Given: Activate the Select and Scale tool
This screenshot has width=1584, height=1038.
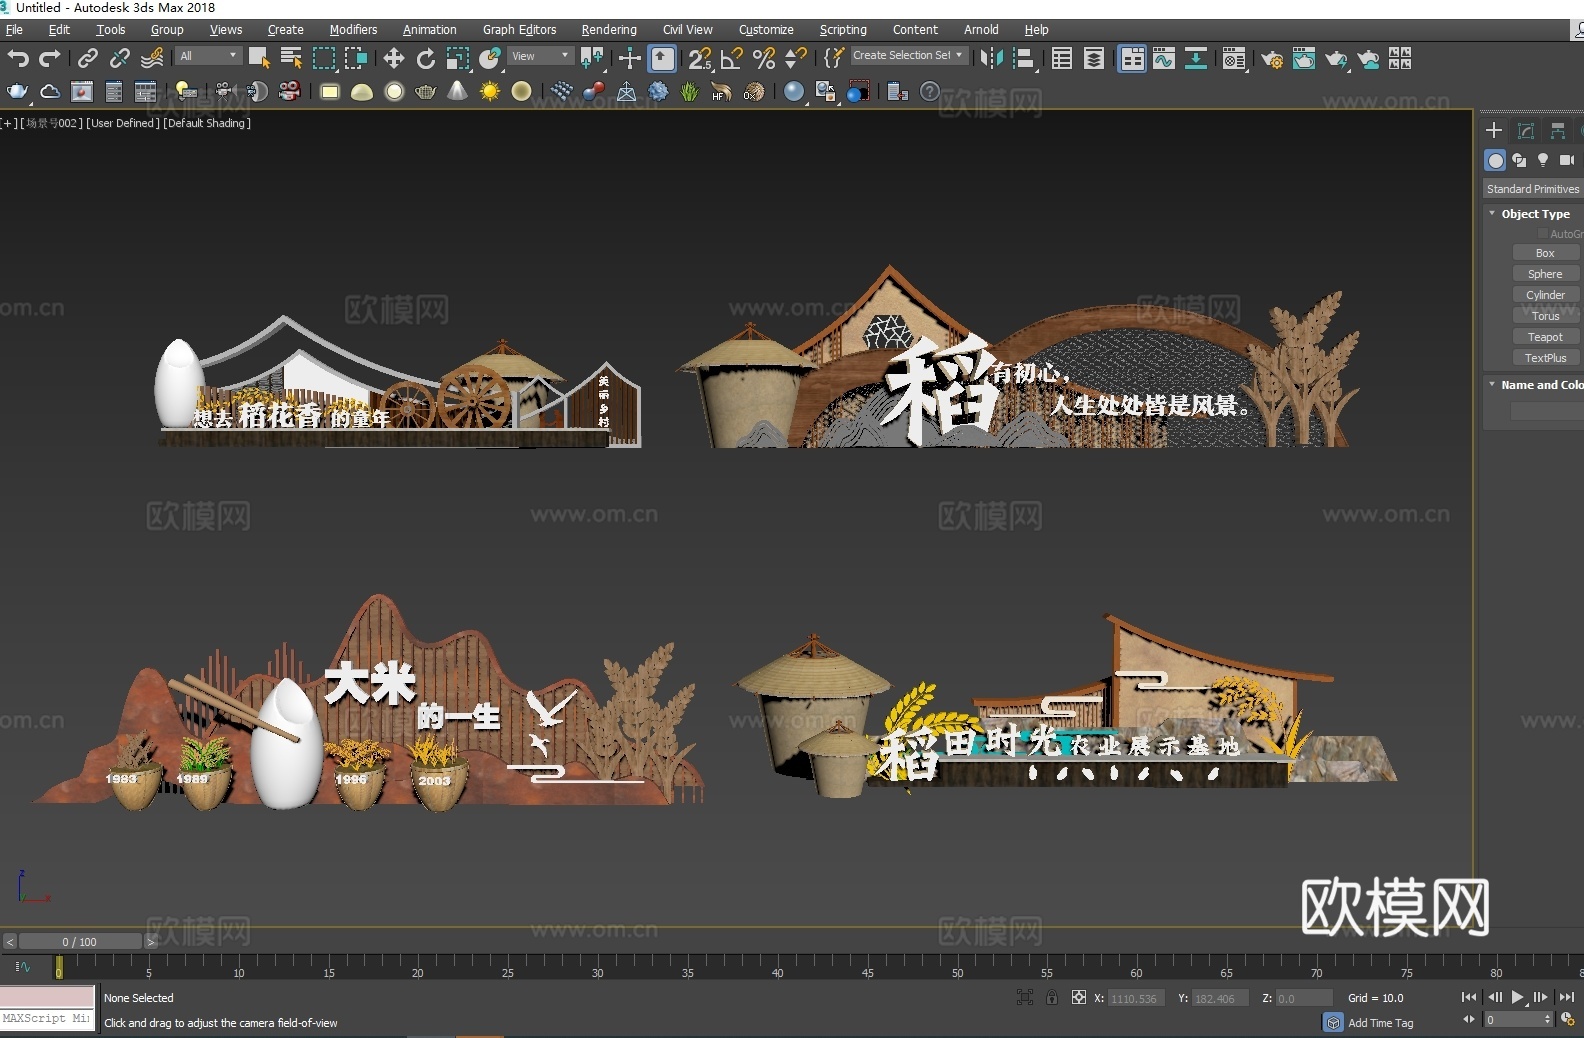Looking at the screenshot, I should (x=458, y=59).
